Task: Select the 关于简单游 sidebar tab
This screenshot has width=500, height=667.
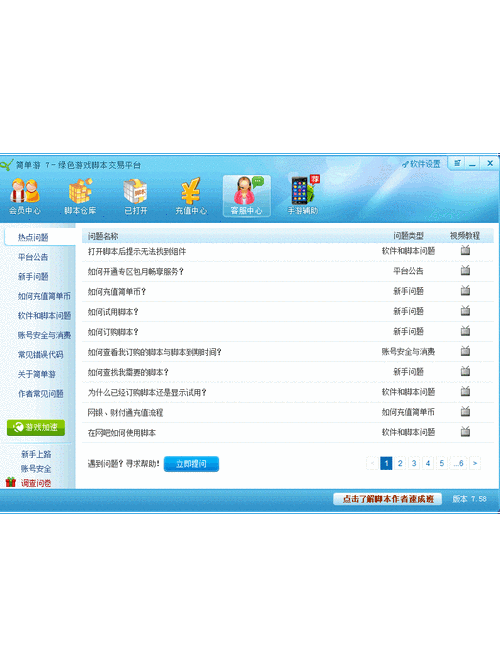Action: pos(37,374)
